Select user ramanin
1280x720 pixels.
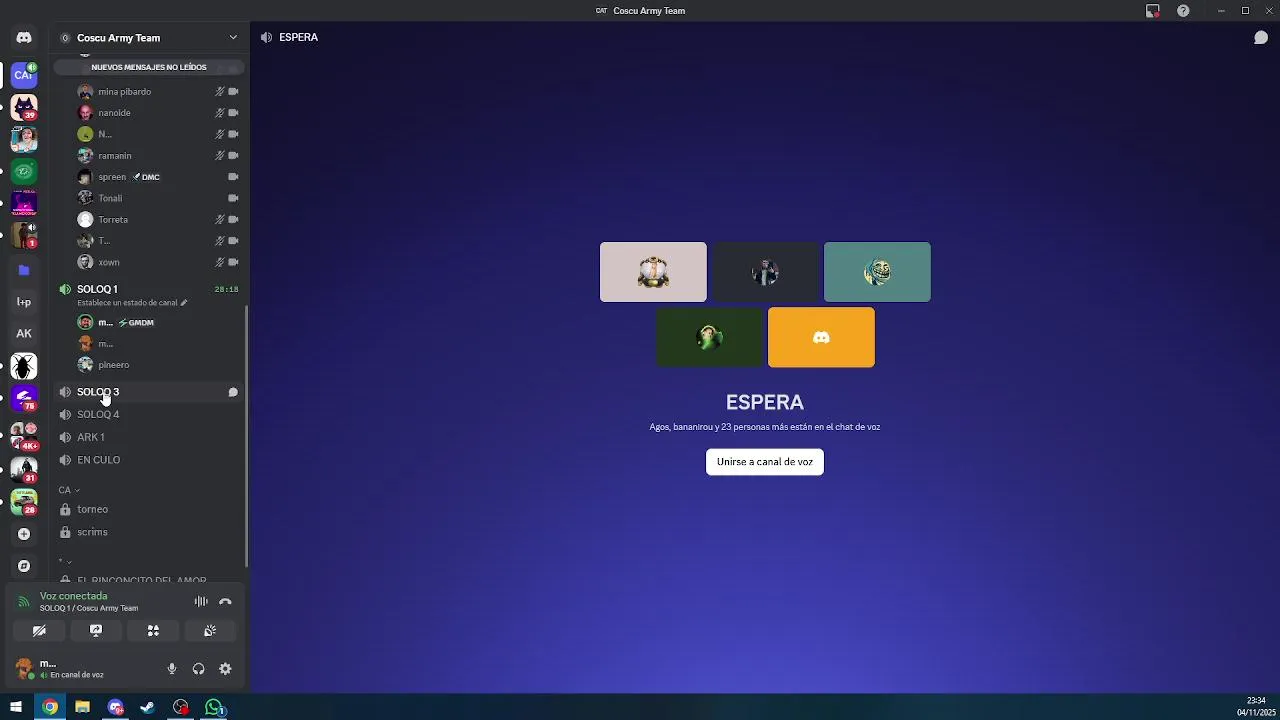156,156
